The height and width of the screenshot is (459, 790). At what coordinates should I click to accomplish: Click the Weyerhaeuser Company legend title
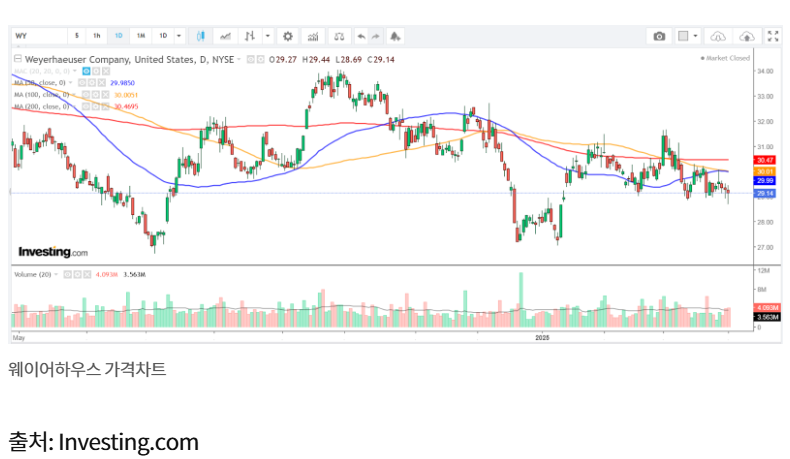[x=129, y=59]
